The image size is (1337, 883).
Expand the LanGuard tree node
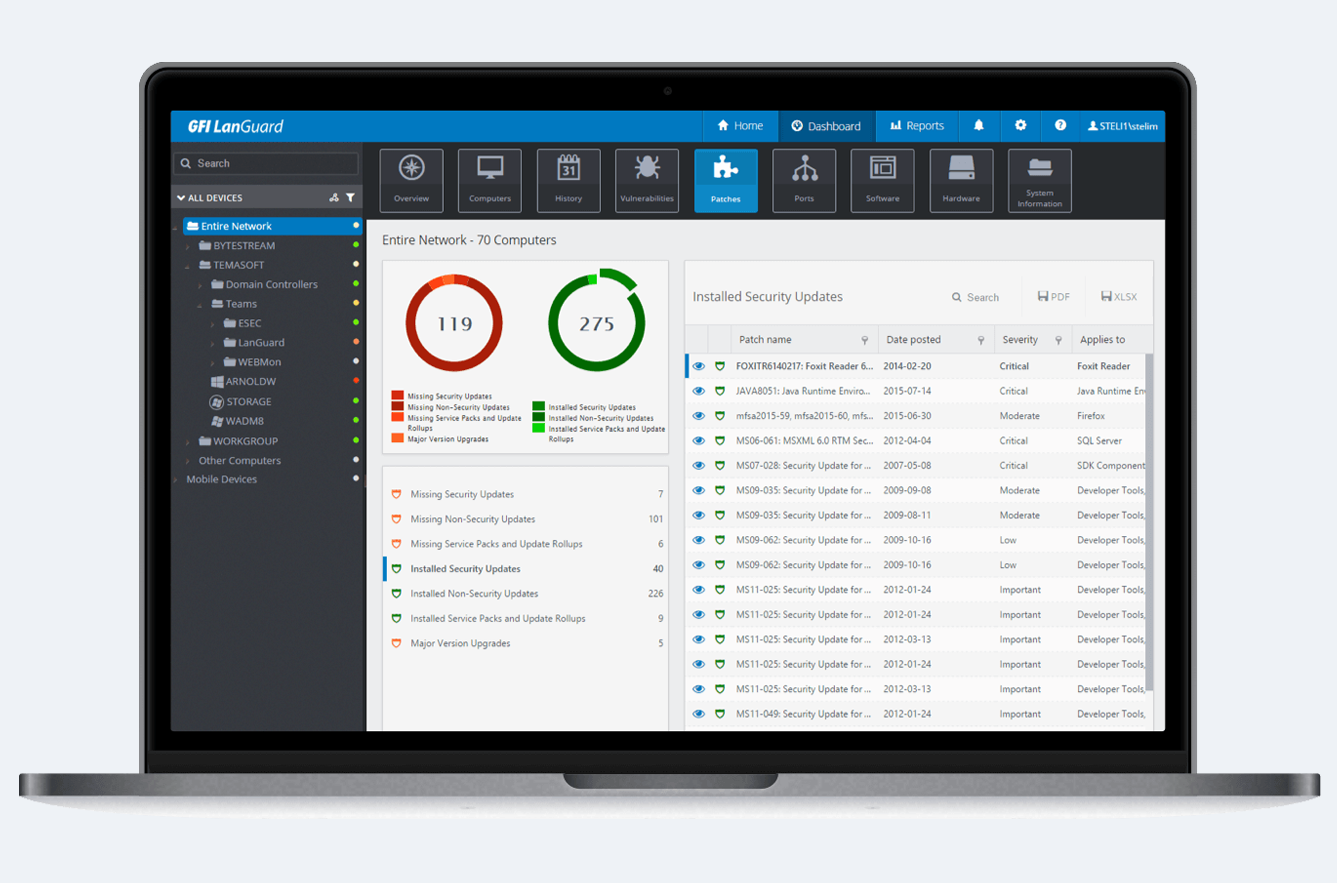pyautogui.click(x=212, y=343)
